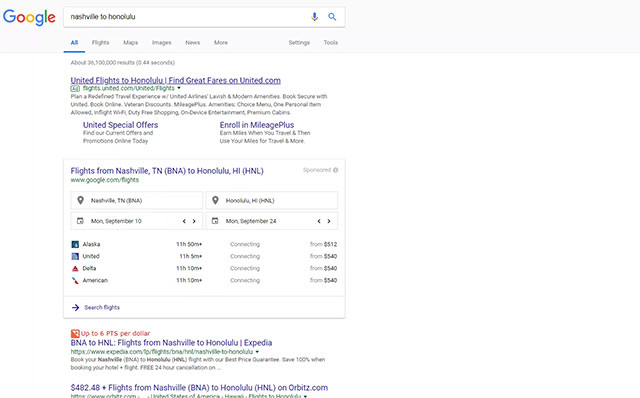Click destination location pin icon for Honolulu
The image size is (640, 398).
pos(215,200)
